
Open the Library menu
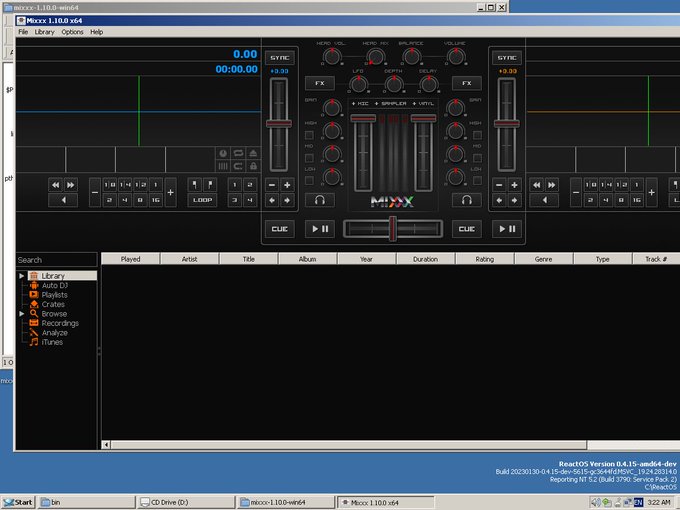44,32
